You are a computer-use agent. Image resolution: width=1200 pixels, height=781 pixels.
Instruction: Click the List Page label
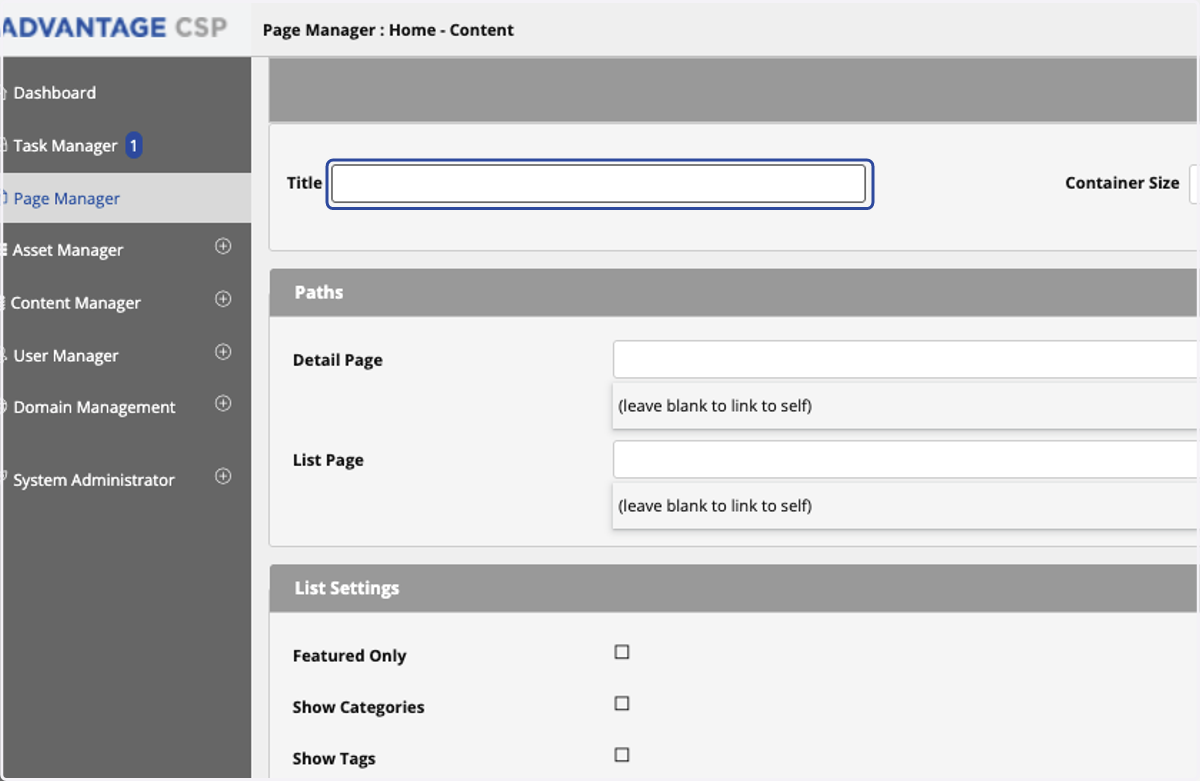click(328, 460)
